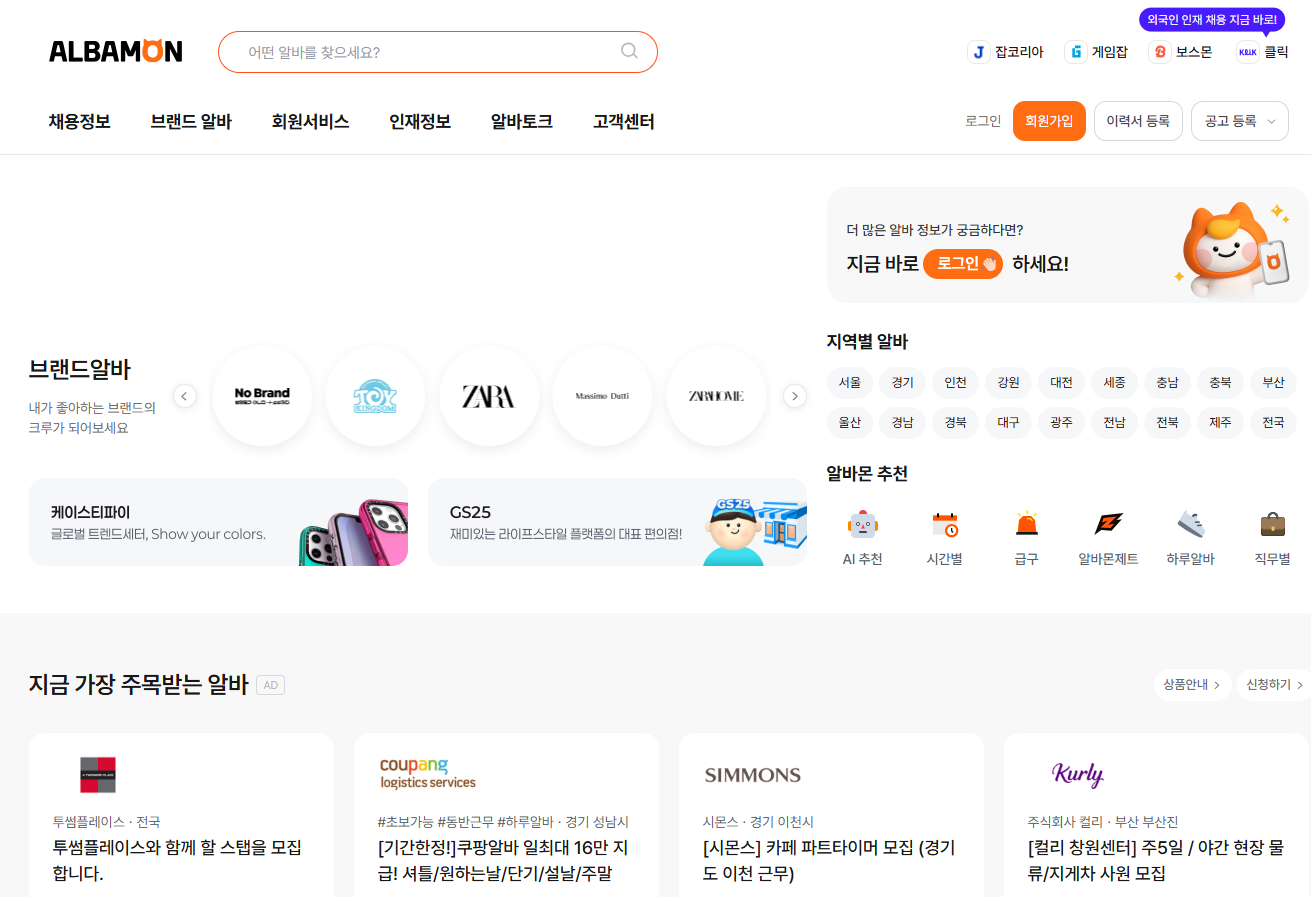Focus the 어떤 알바를 찾으세요 search field
1311x897 pixels.
(x=438, y=52)
